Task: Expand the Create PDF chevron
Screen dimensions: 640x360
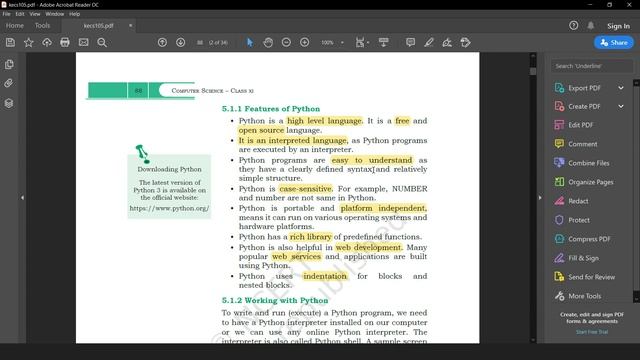Action: click(621, 107)
